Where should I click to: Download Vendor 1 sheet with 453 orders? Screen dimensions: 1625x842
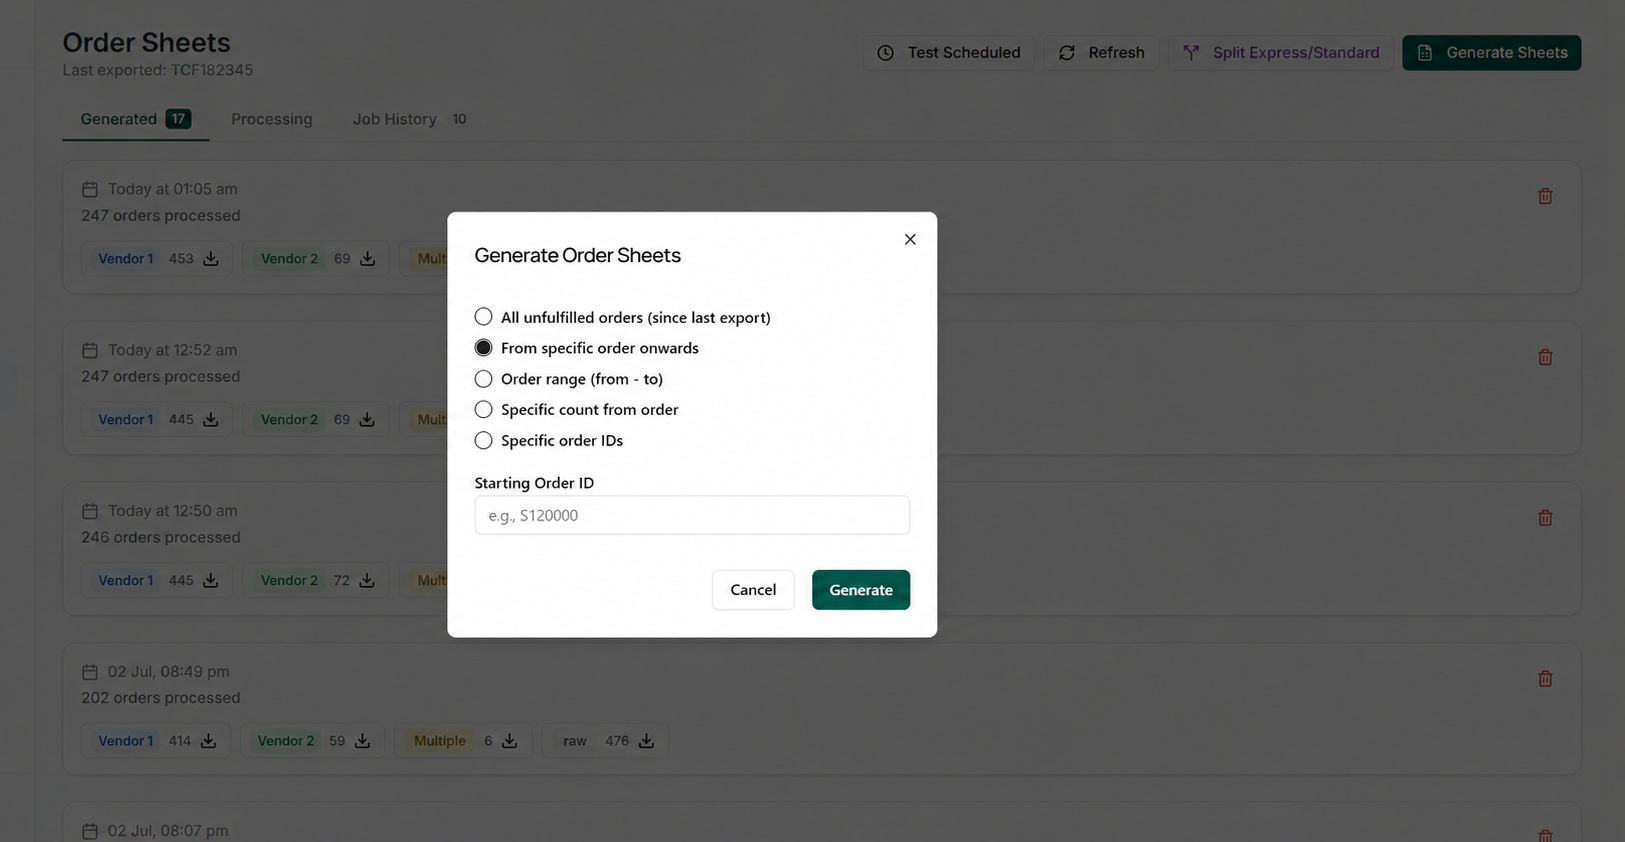[x=211, y=259]
